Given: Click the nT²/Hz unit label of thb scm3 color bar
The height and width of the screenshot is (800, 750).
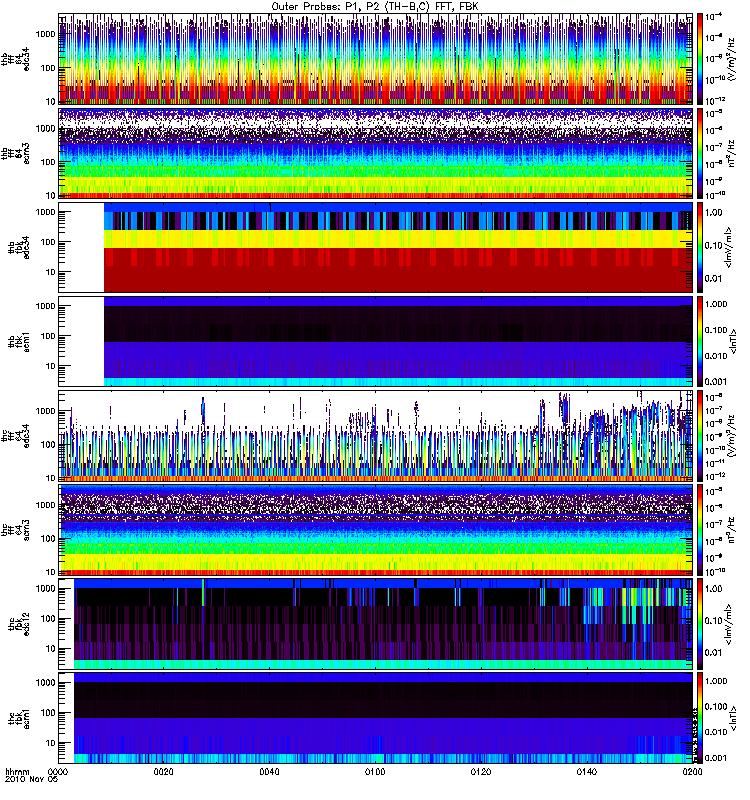Looking at the screenshot, I should 731,154.
